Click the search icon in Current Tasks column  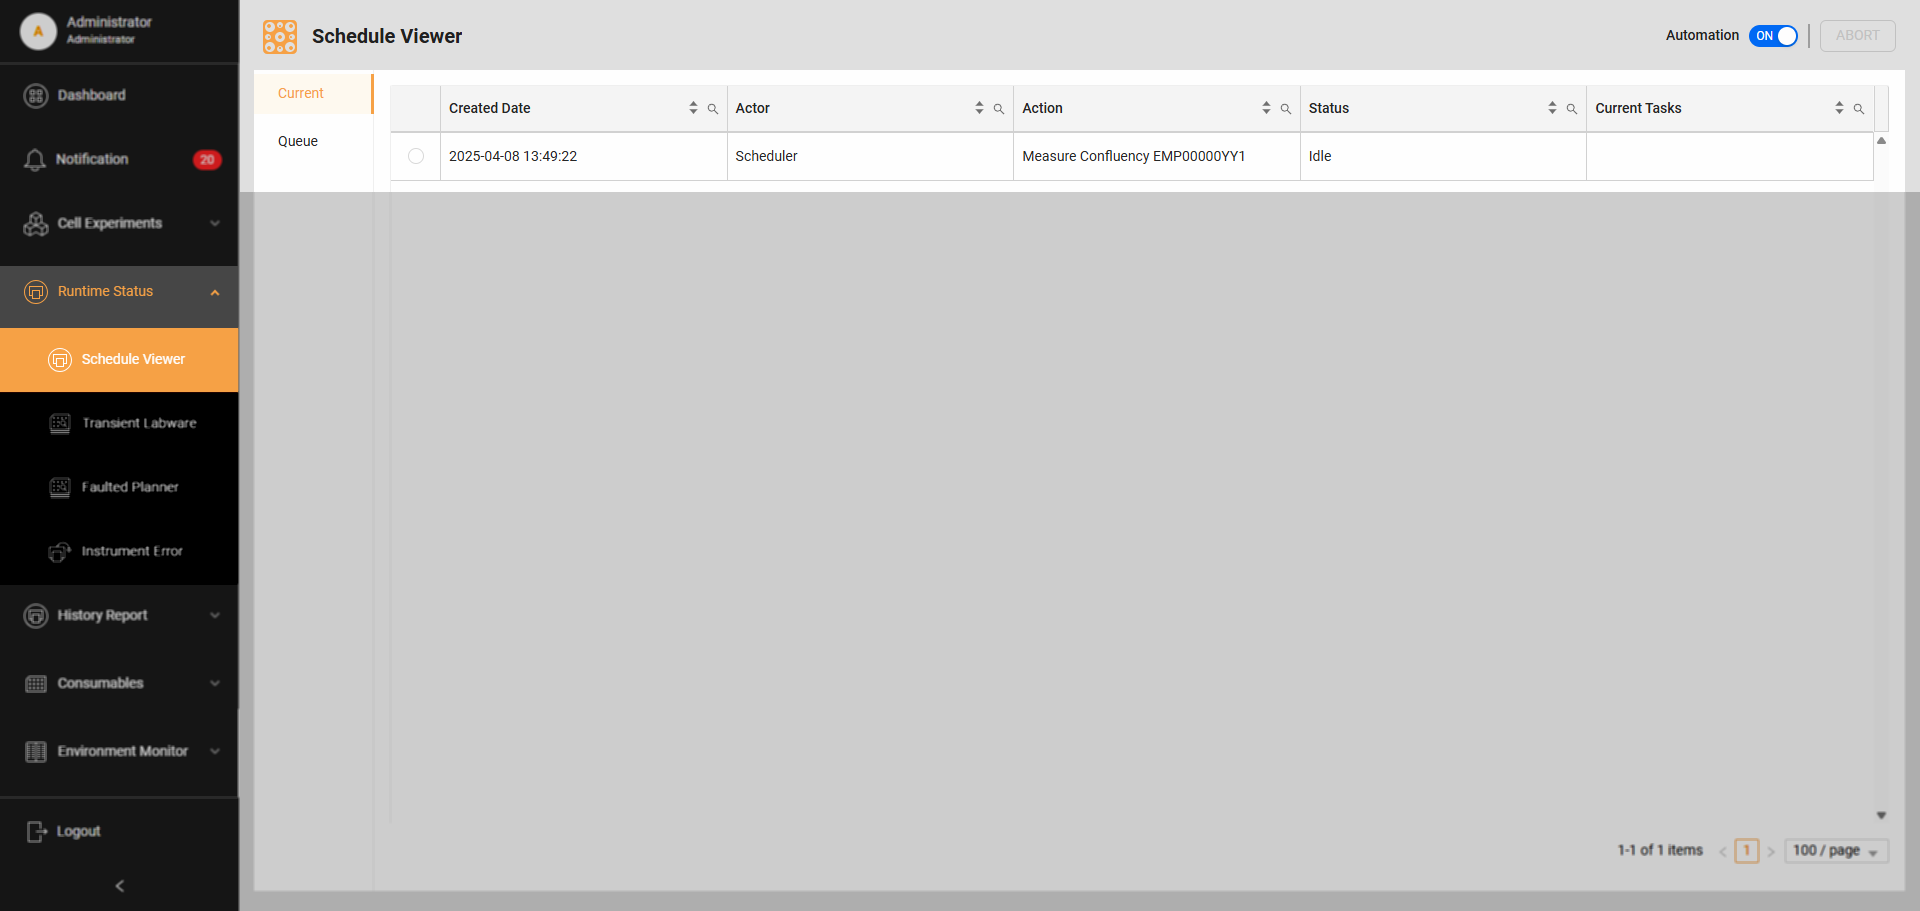click(x=1859, y=109)
